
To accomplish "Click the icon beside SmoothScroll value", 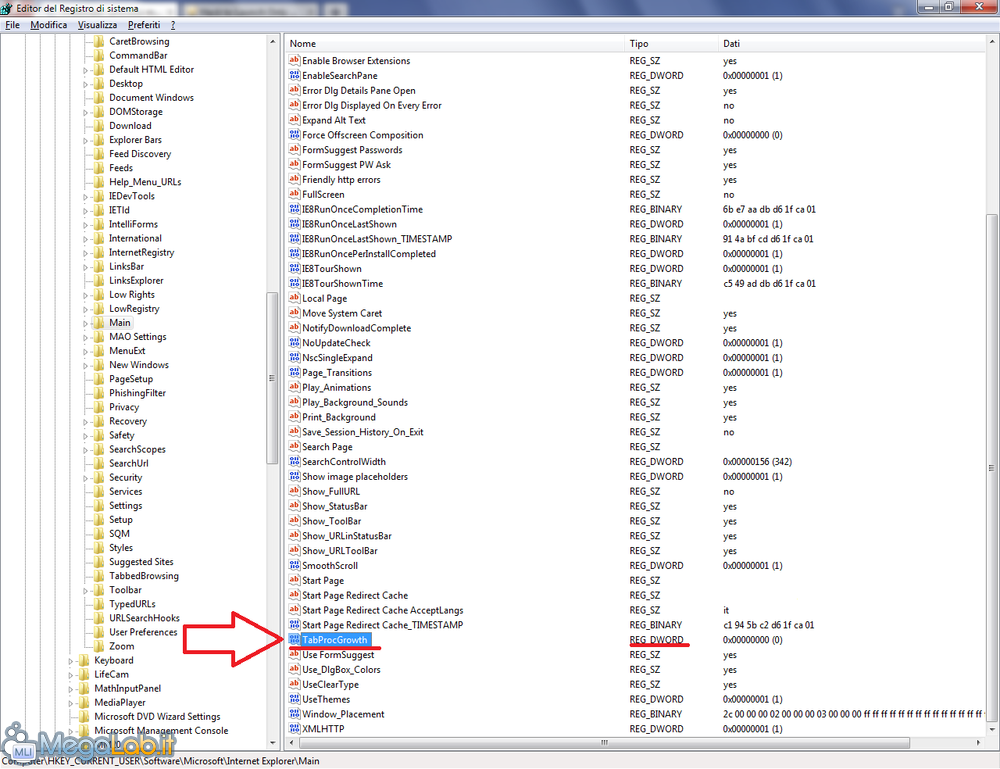I will 294,565.
